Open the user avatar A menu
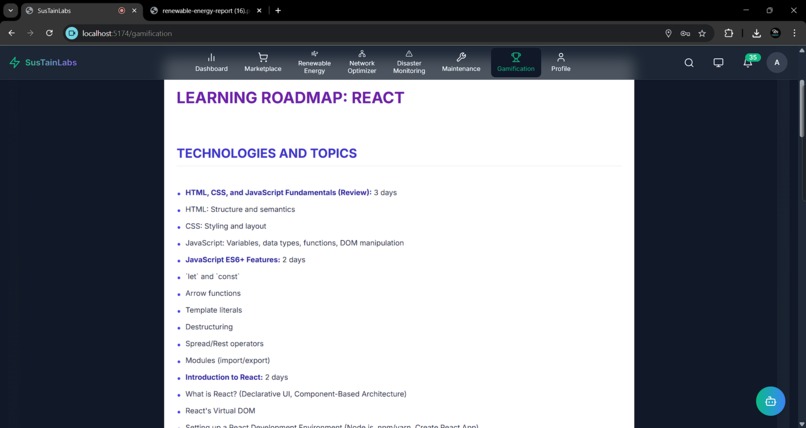806x428 pixels. click(x=777, y=63)
